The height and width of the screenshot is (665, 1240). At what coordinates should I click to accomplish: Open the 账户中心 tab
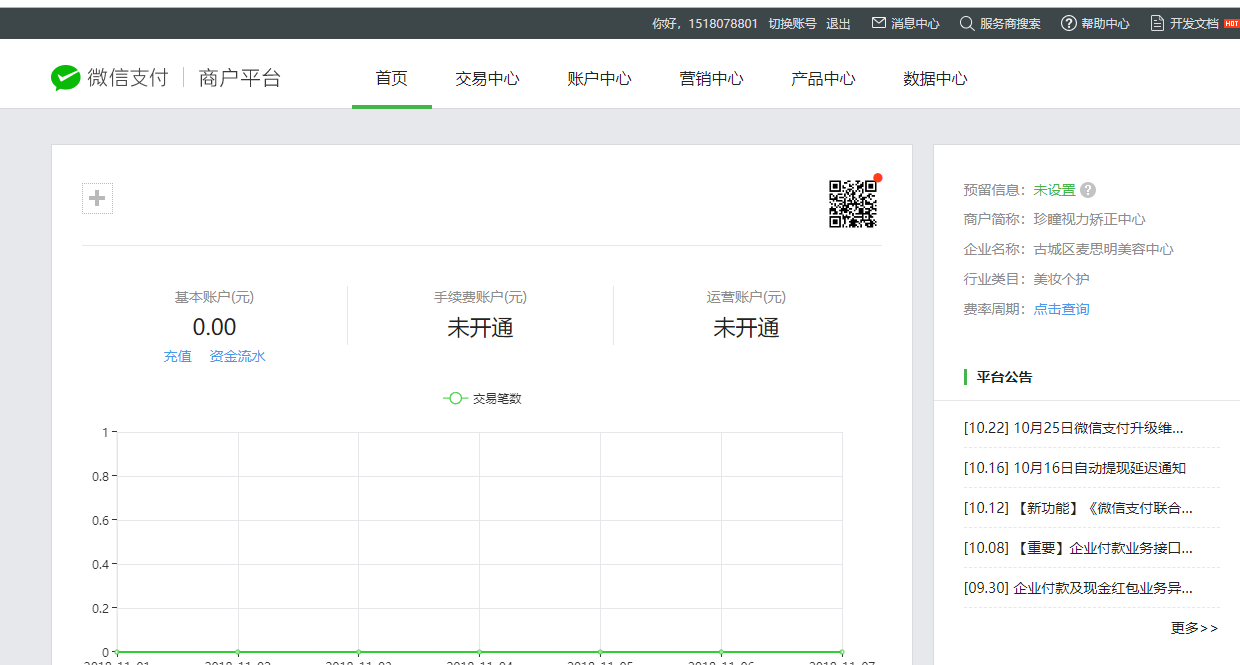point(599,79)
